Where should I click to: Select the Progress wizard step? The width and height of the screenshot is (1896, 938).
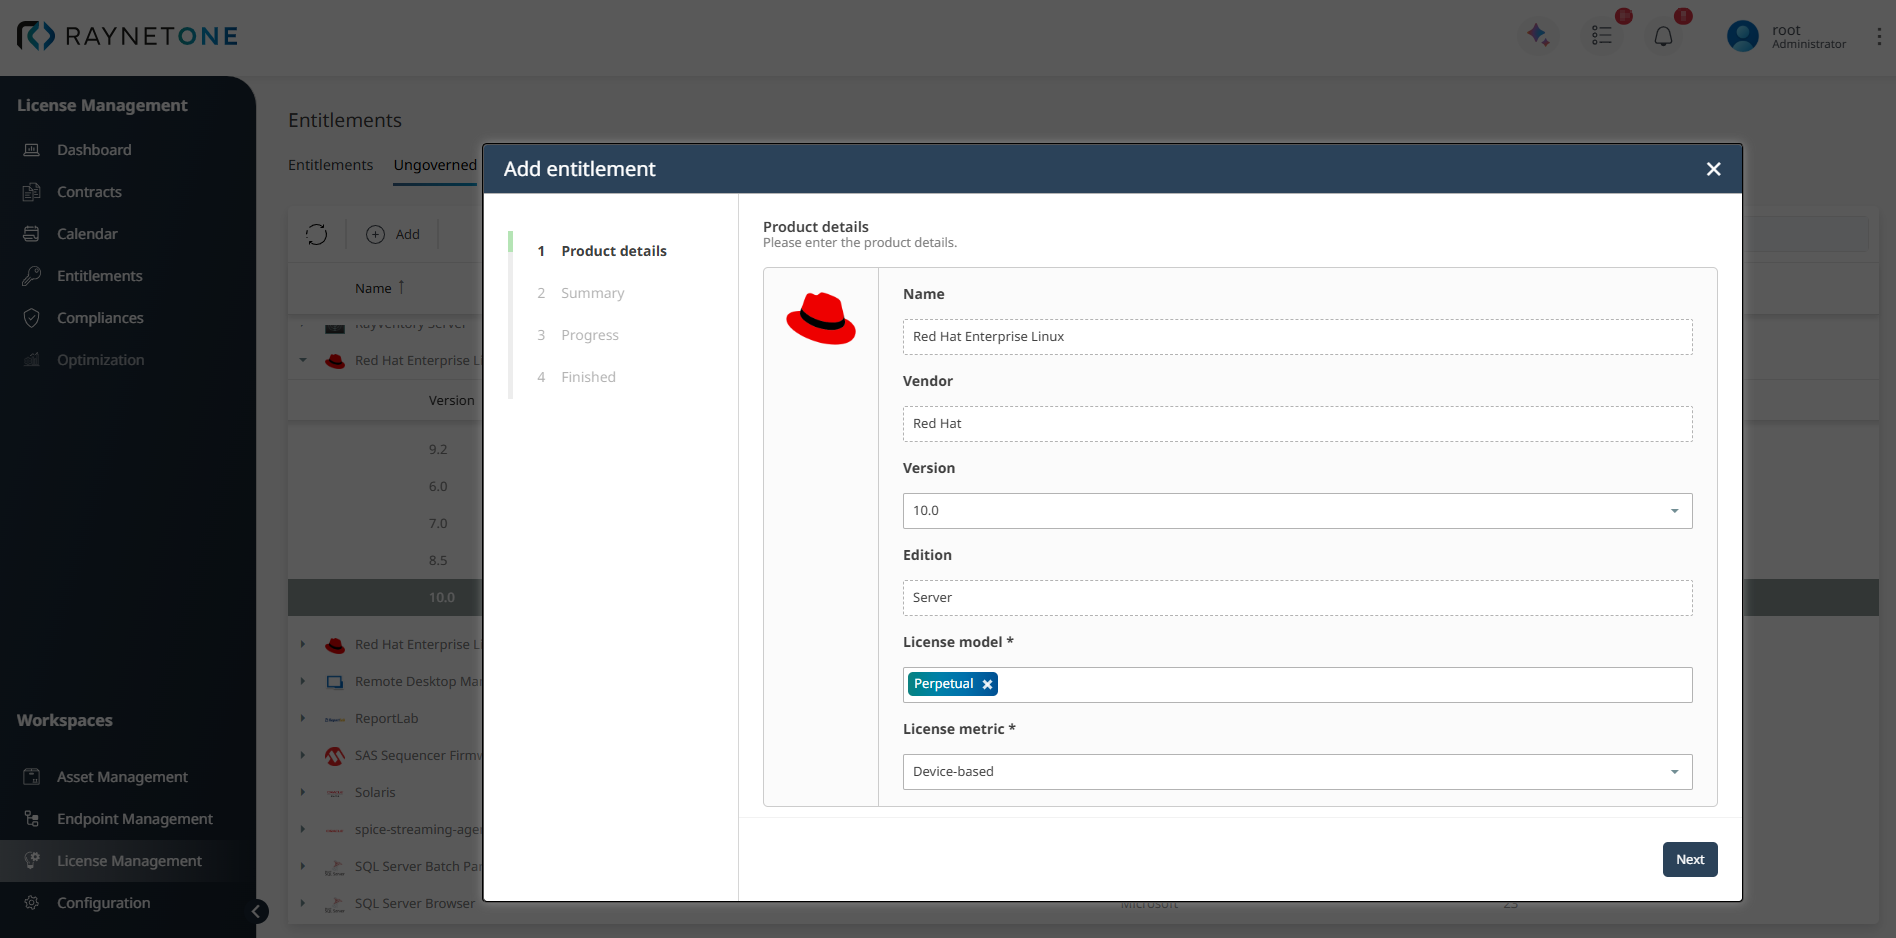589,335
